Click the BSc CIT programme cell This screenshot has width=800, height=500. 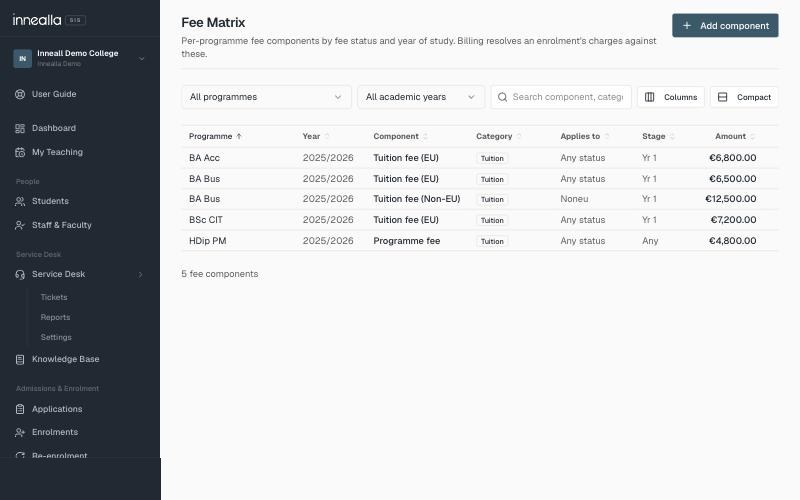point(206,220)
